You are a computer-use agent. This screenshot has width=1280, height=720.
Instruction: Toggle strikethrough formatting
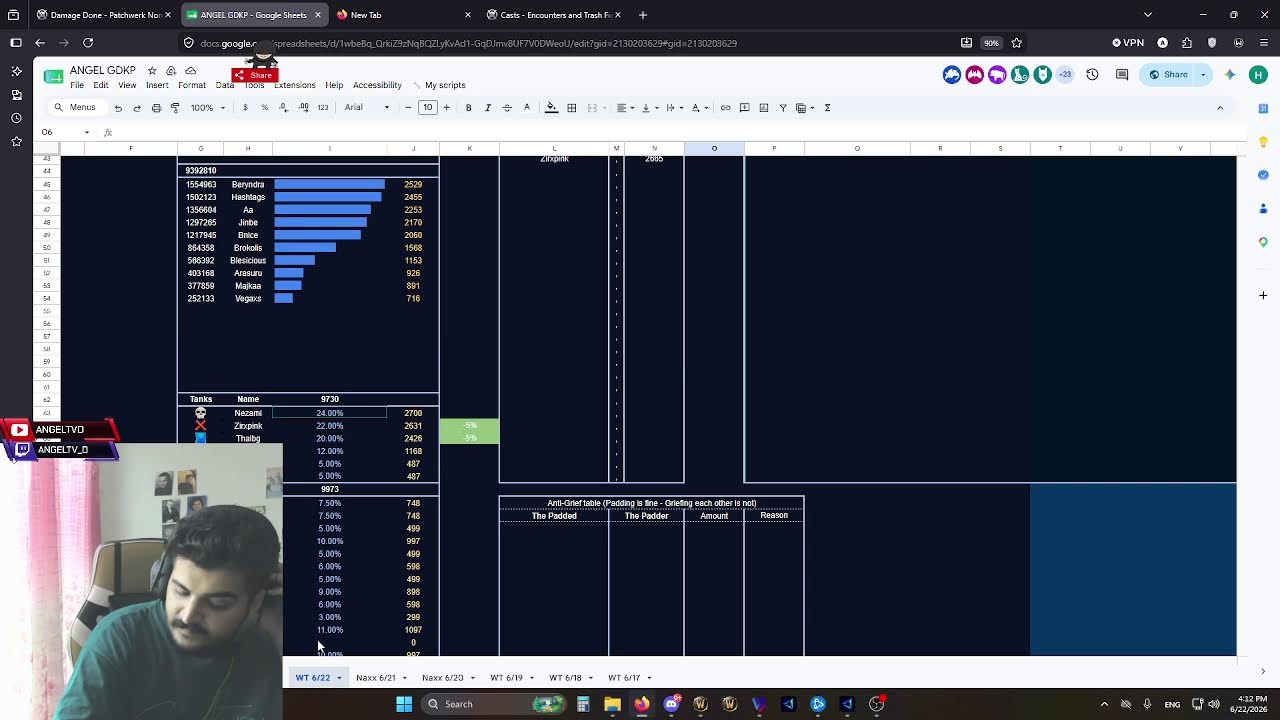[507, 108]
